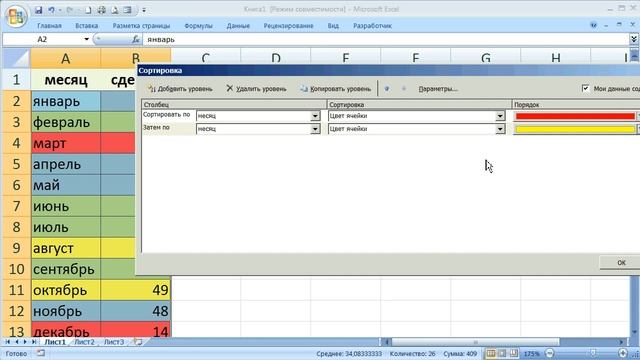This screenshot has height=360, width=640.
Task: Click 'Добавить уровень' button
Action: point(180,89)
